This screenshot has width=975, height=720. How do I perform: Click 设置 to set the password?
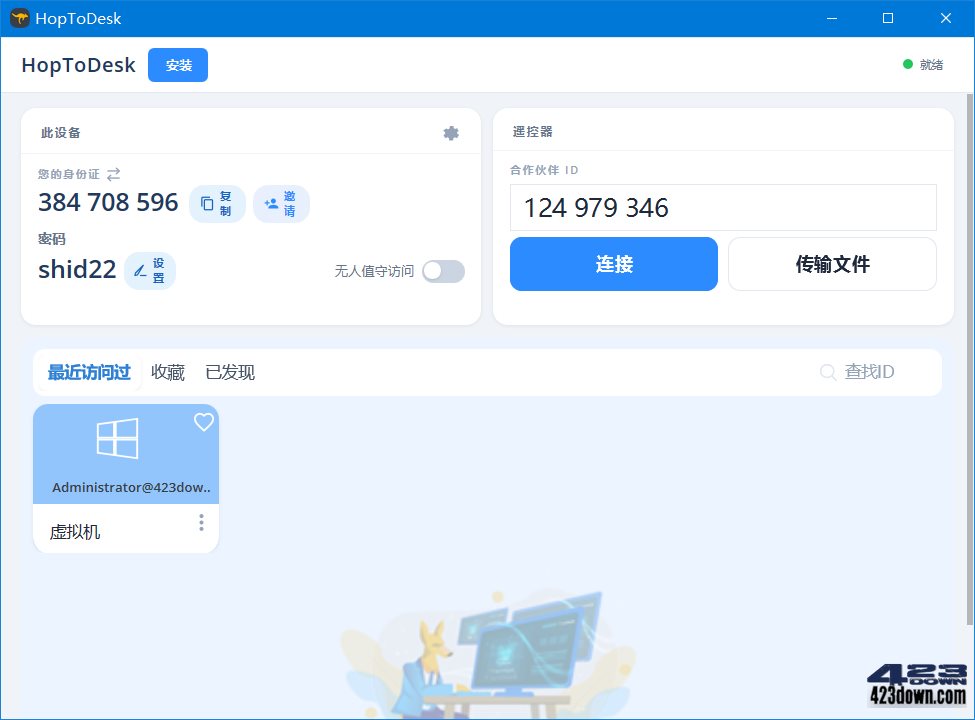(150, 270)
